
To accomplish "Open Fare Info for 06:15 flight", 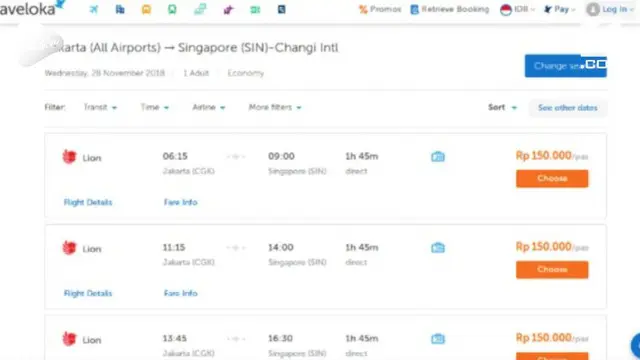I will pos(180,202).
